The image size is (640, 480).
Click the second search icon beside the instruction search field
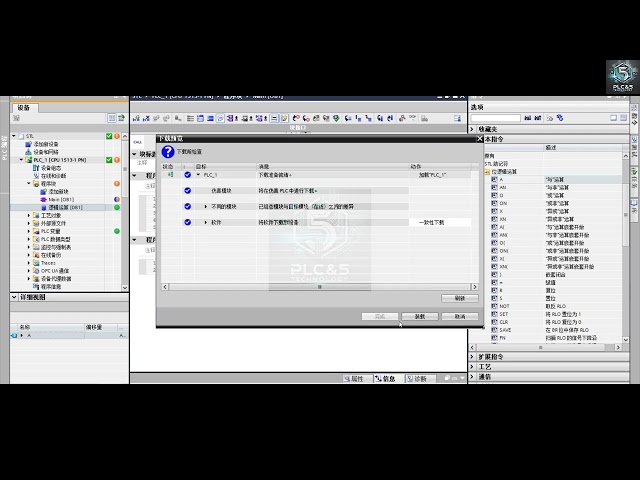(x=538, y=118)
